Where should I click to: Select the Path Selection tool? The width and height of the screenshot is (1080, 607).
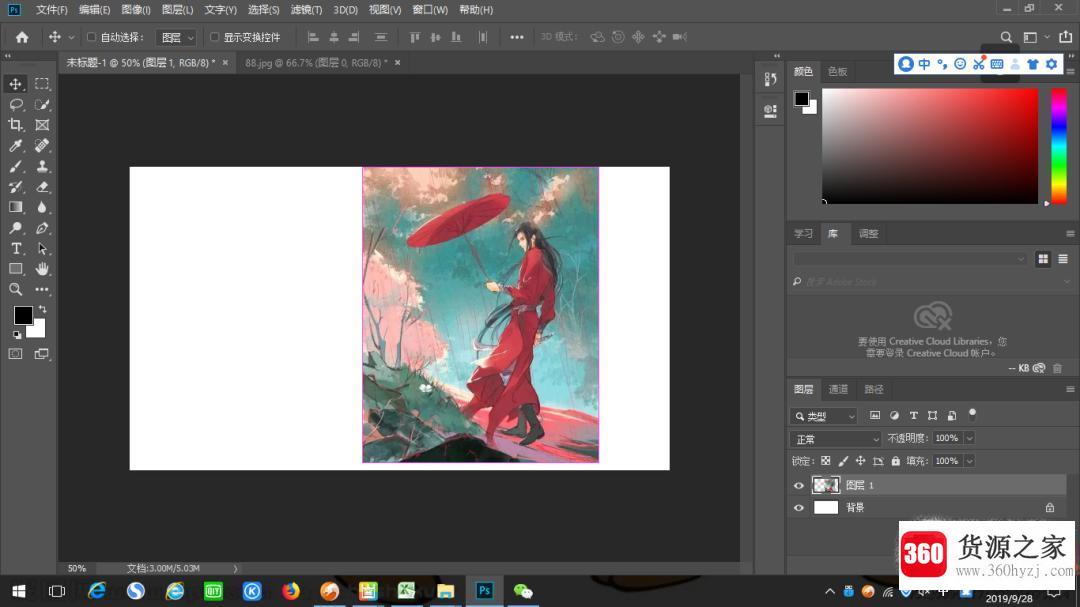42,249
